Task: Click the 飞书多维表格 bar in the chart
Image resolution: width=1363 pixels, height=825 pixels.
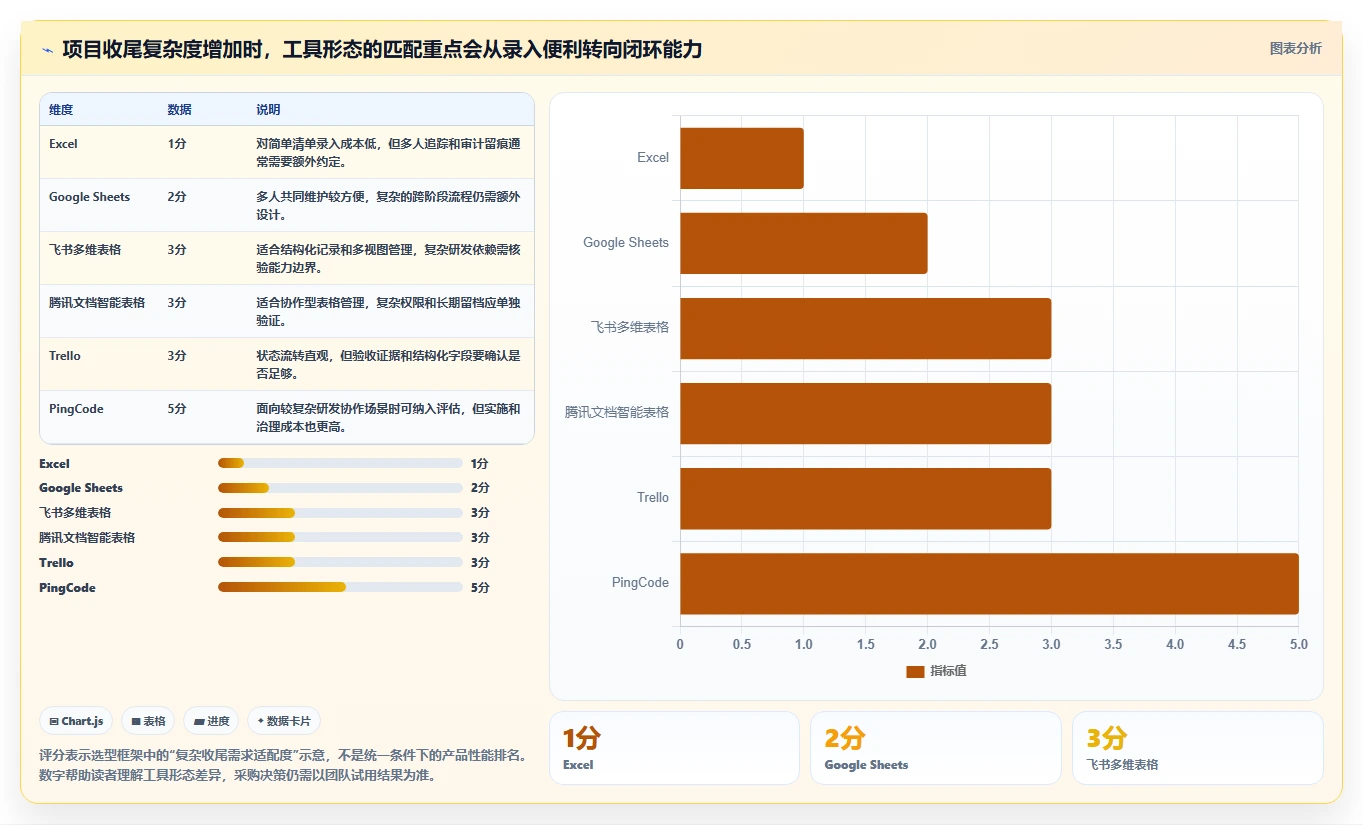Action: (x=865, y=328)
